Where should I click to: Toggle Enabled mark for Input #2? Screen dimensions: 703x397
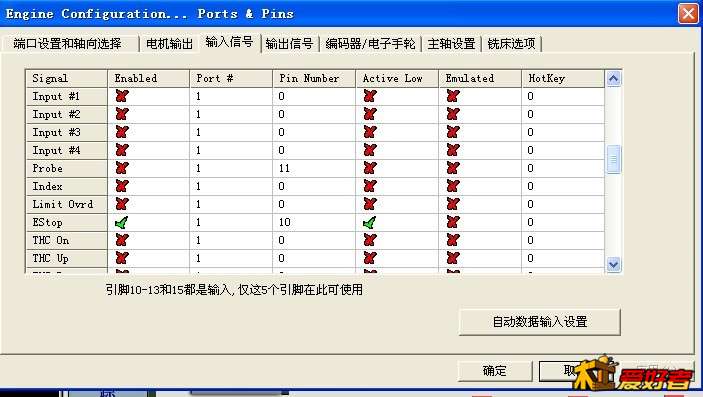point(122,114)
